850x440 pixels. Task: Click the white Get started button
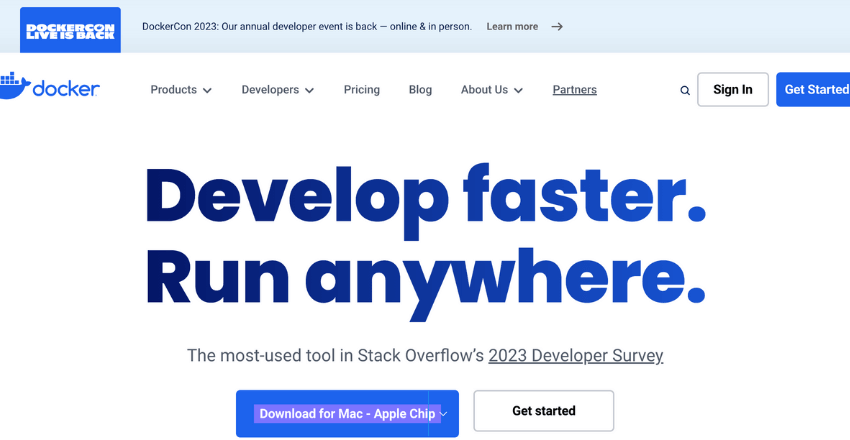[544, 411]
